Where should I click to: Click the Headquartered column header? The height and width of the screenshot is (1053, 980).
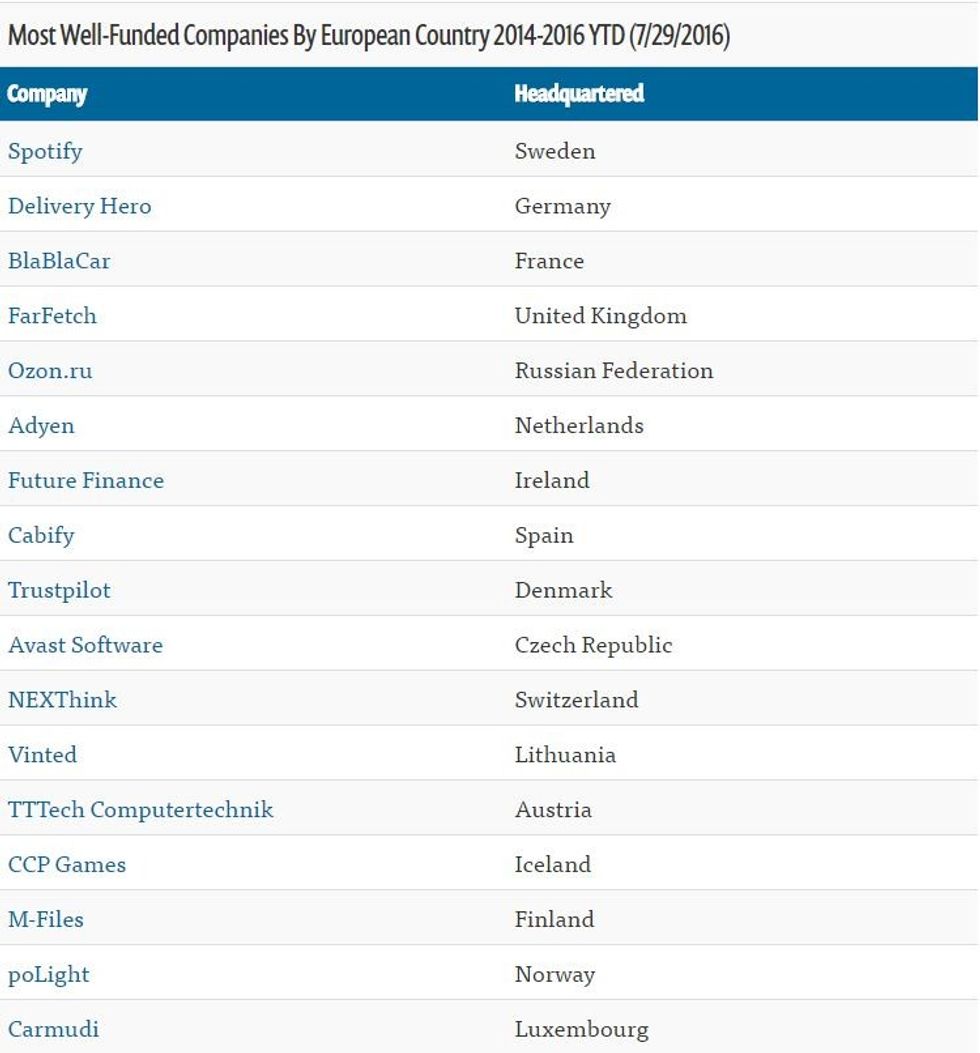tap(579, 94)
